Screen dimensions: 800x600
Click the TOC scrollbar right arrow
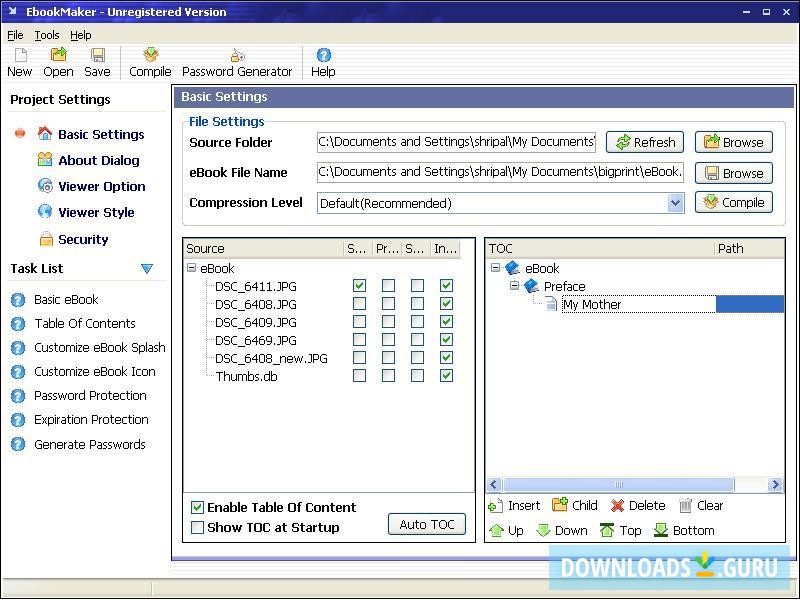(x=776, y=484)
